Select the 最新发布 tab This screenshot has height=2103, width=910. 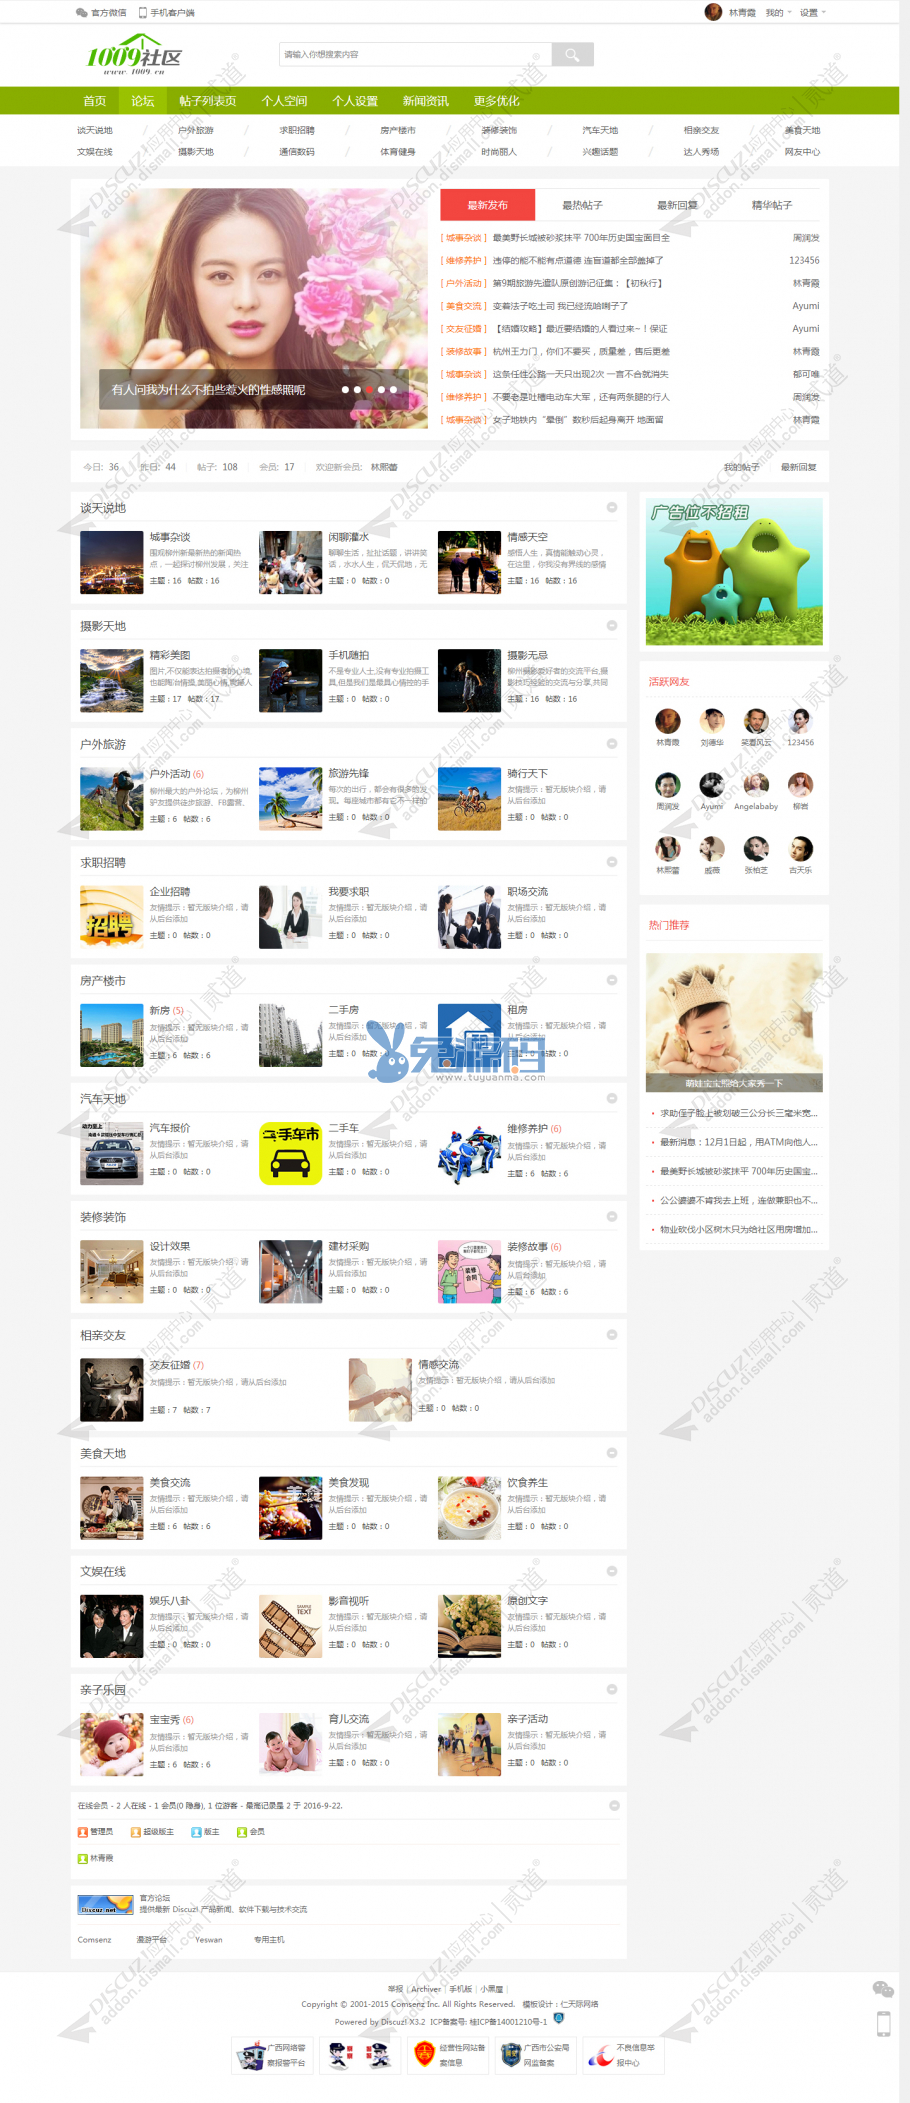coord(488,205)
